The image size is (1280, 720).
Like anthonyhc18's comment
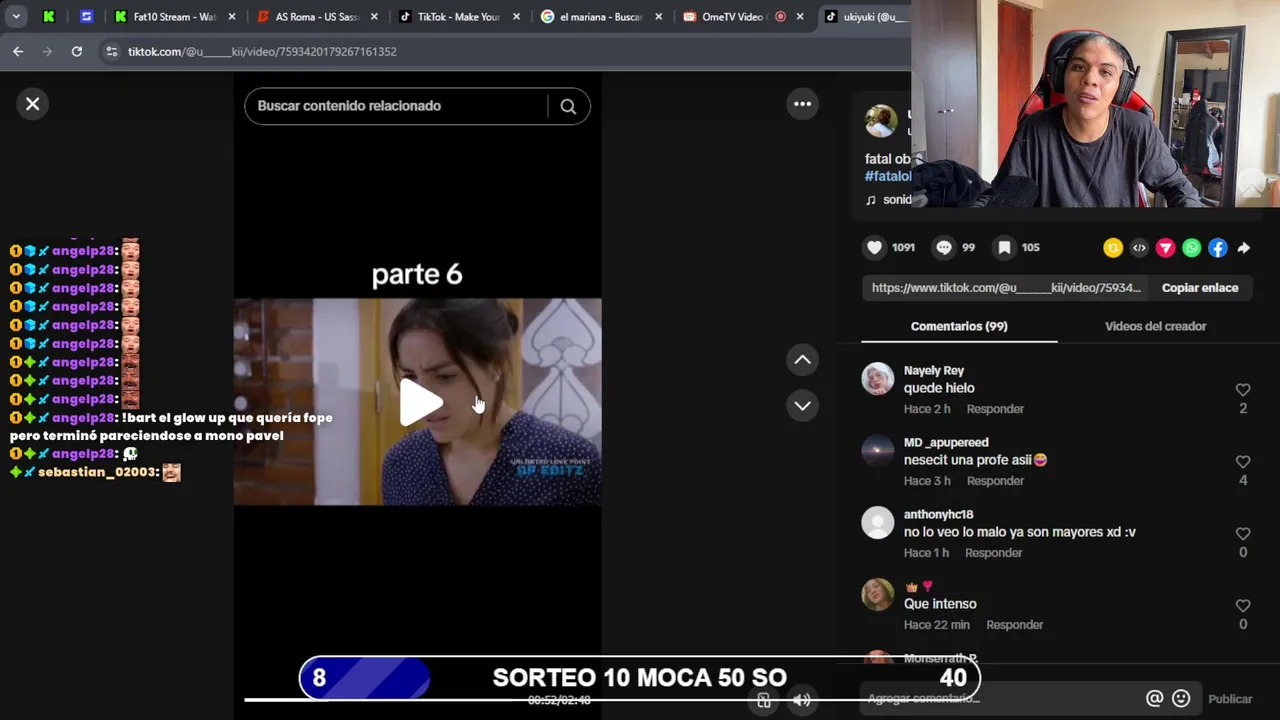point(1243,534)
